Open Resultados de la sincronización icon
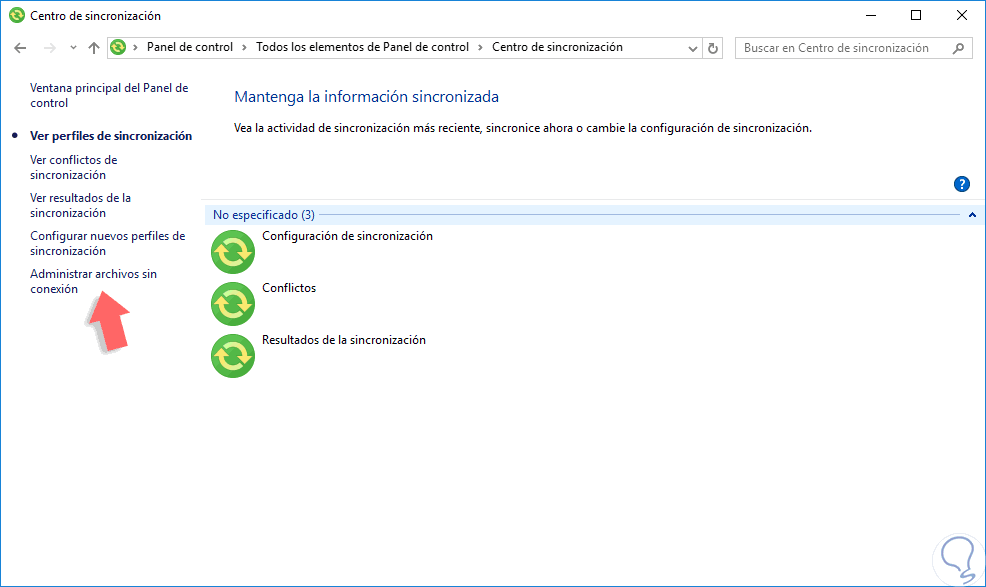Screen dimensions: 986x587 (232, 356)
